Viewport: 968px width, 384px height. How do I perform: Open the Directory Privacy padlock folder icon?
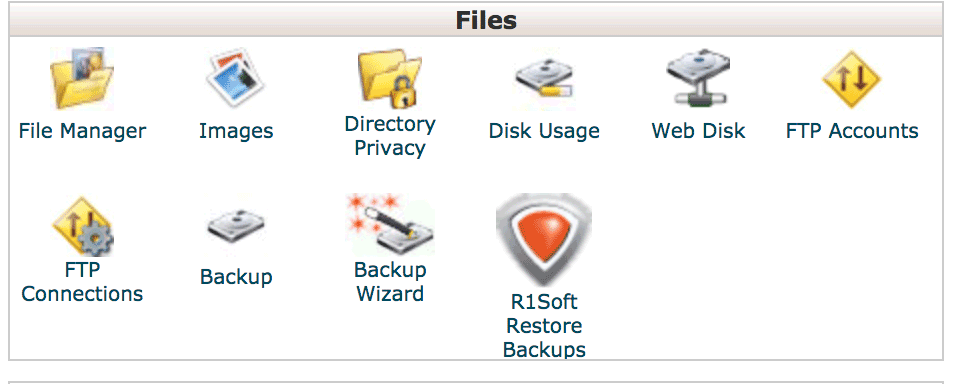point(390,78)
